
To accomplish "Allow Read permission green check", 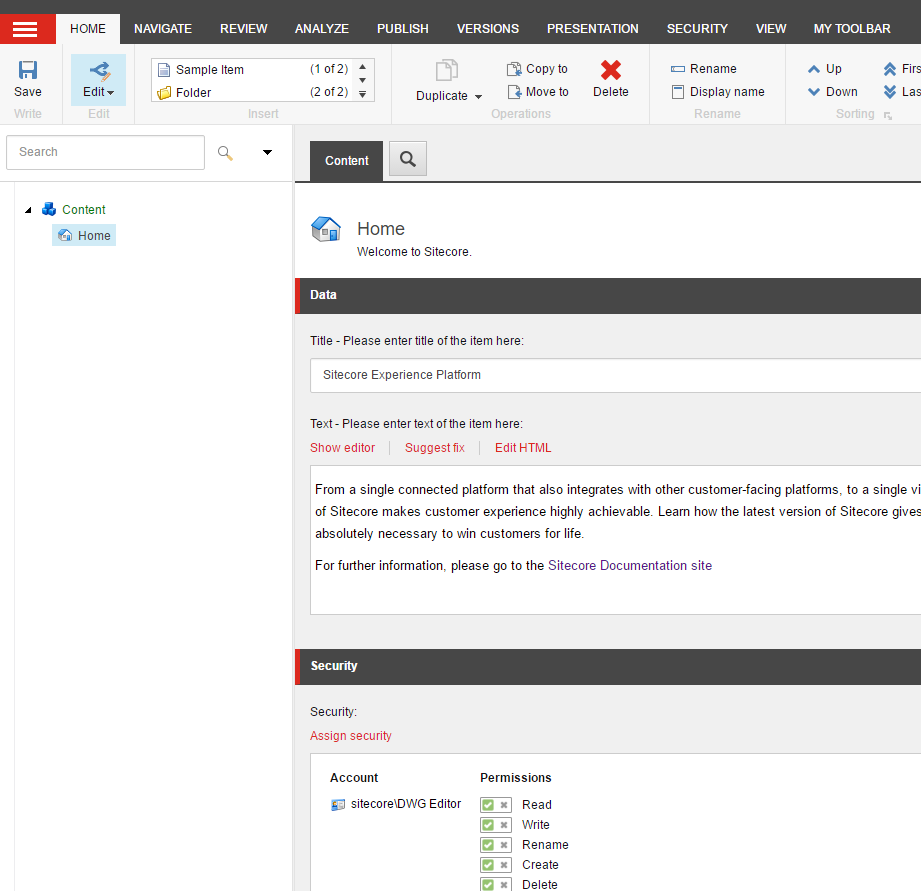I will pyautogui.click(x=488, y=805).
